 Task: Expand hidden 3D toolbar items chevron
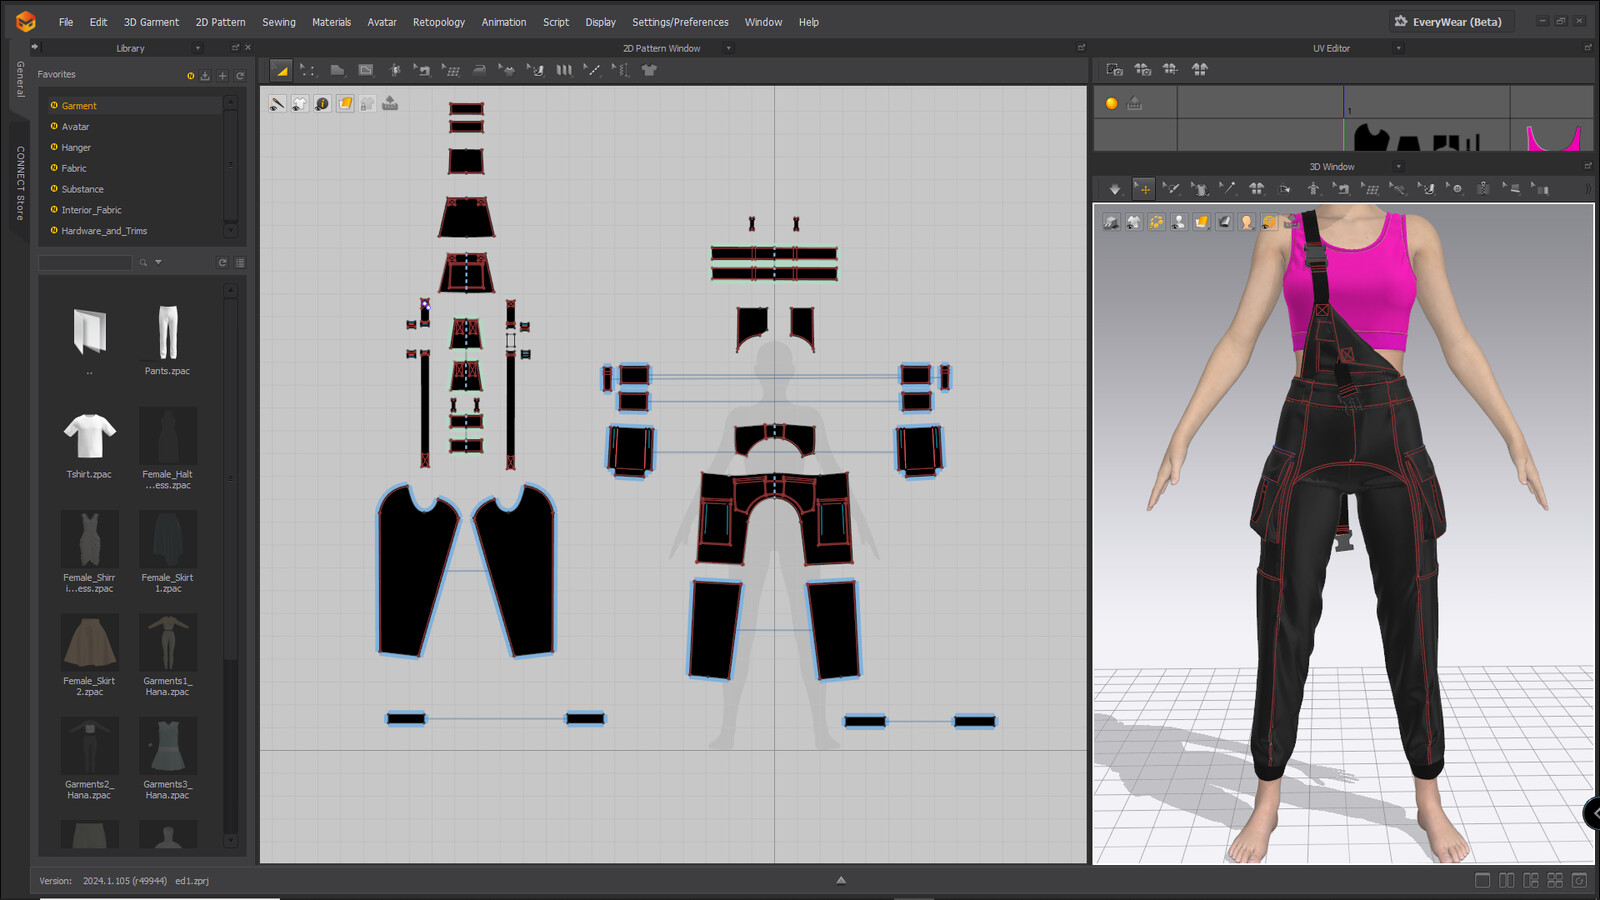click(x=1587, y=188)
